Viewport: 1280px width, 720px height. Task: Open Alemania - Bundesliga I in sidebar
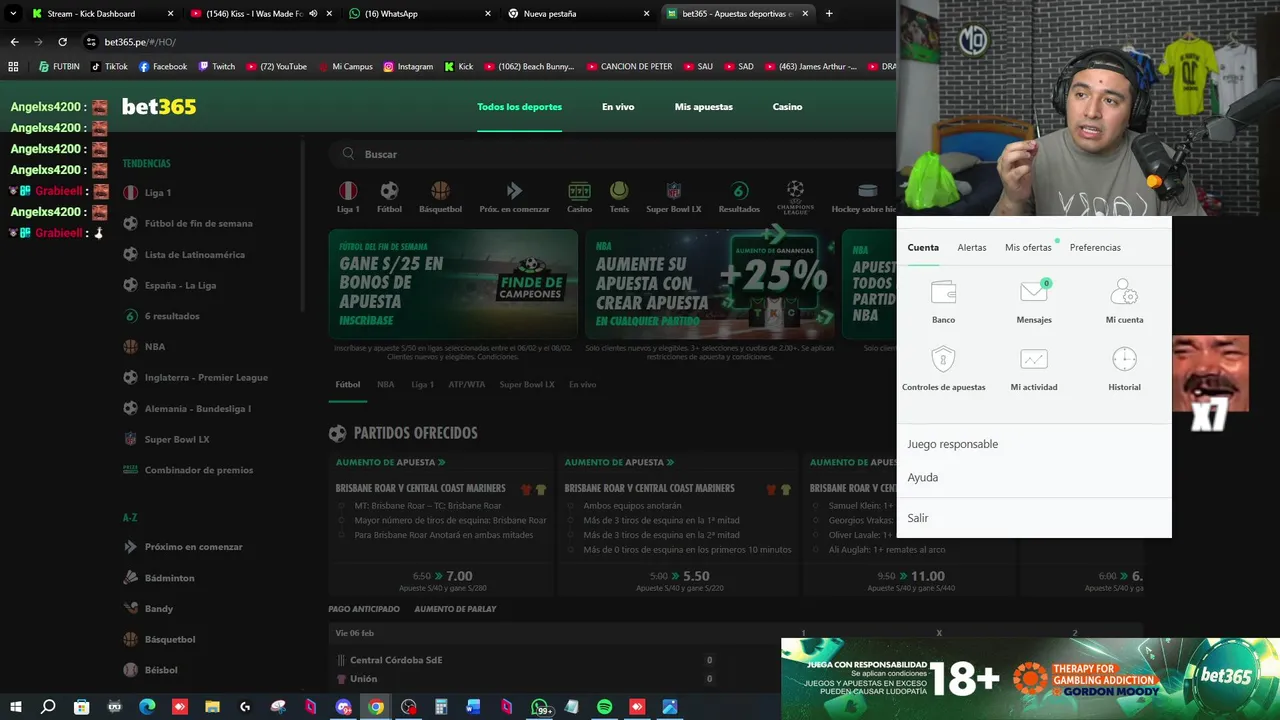(x=198, y=409)
